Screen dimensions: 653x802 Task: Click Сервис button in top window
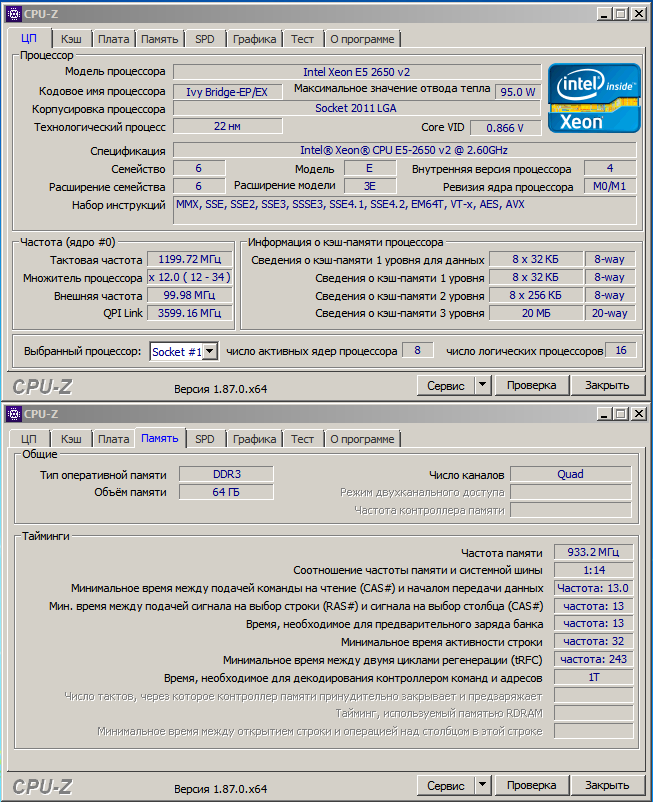click(x=446, y=386)
